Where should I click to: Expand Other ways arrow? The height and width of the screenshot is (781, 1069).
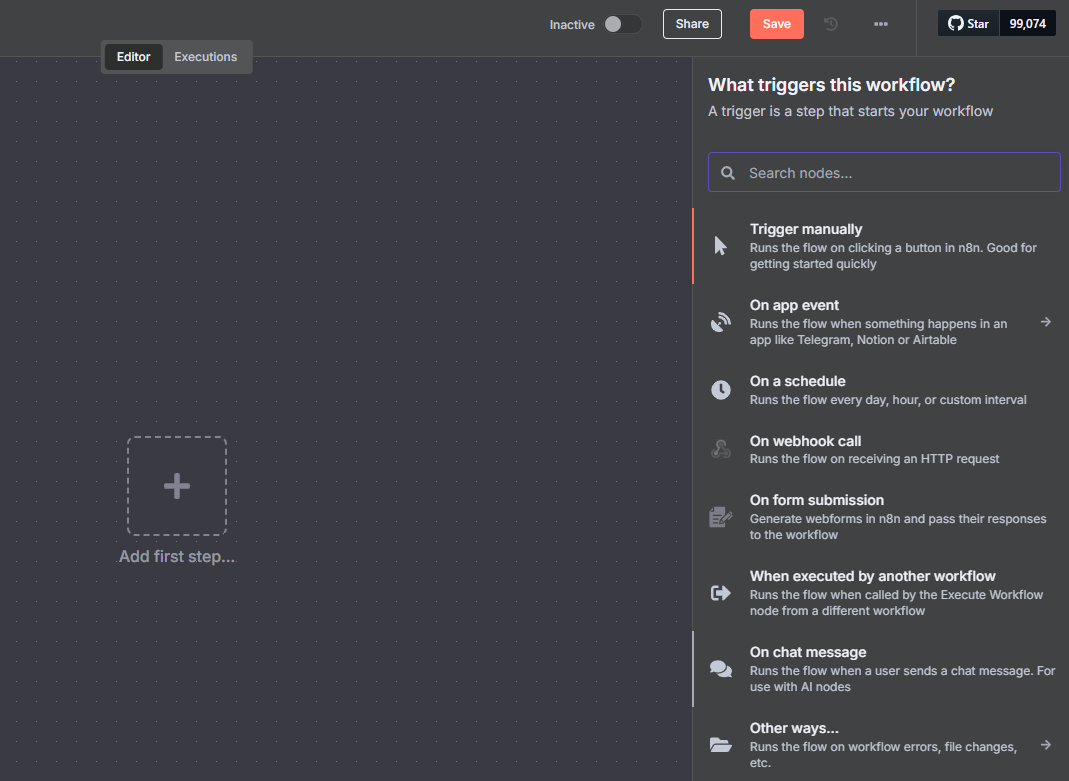coord(1045,745)
